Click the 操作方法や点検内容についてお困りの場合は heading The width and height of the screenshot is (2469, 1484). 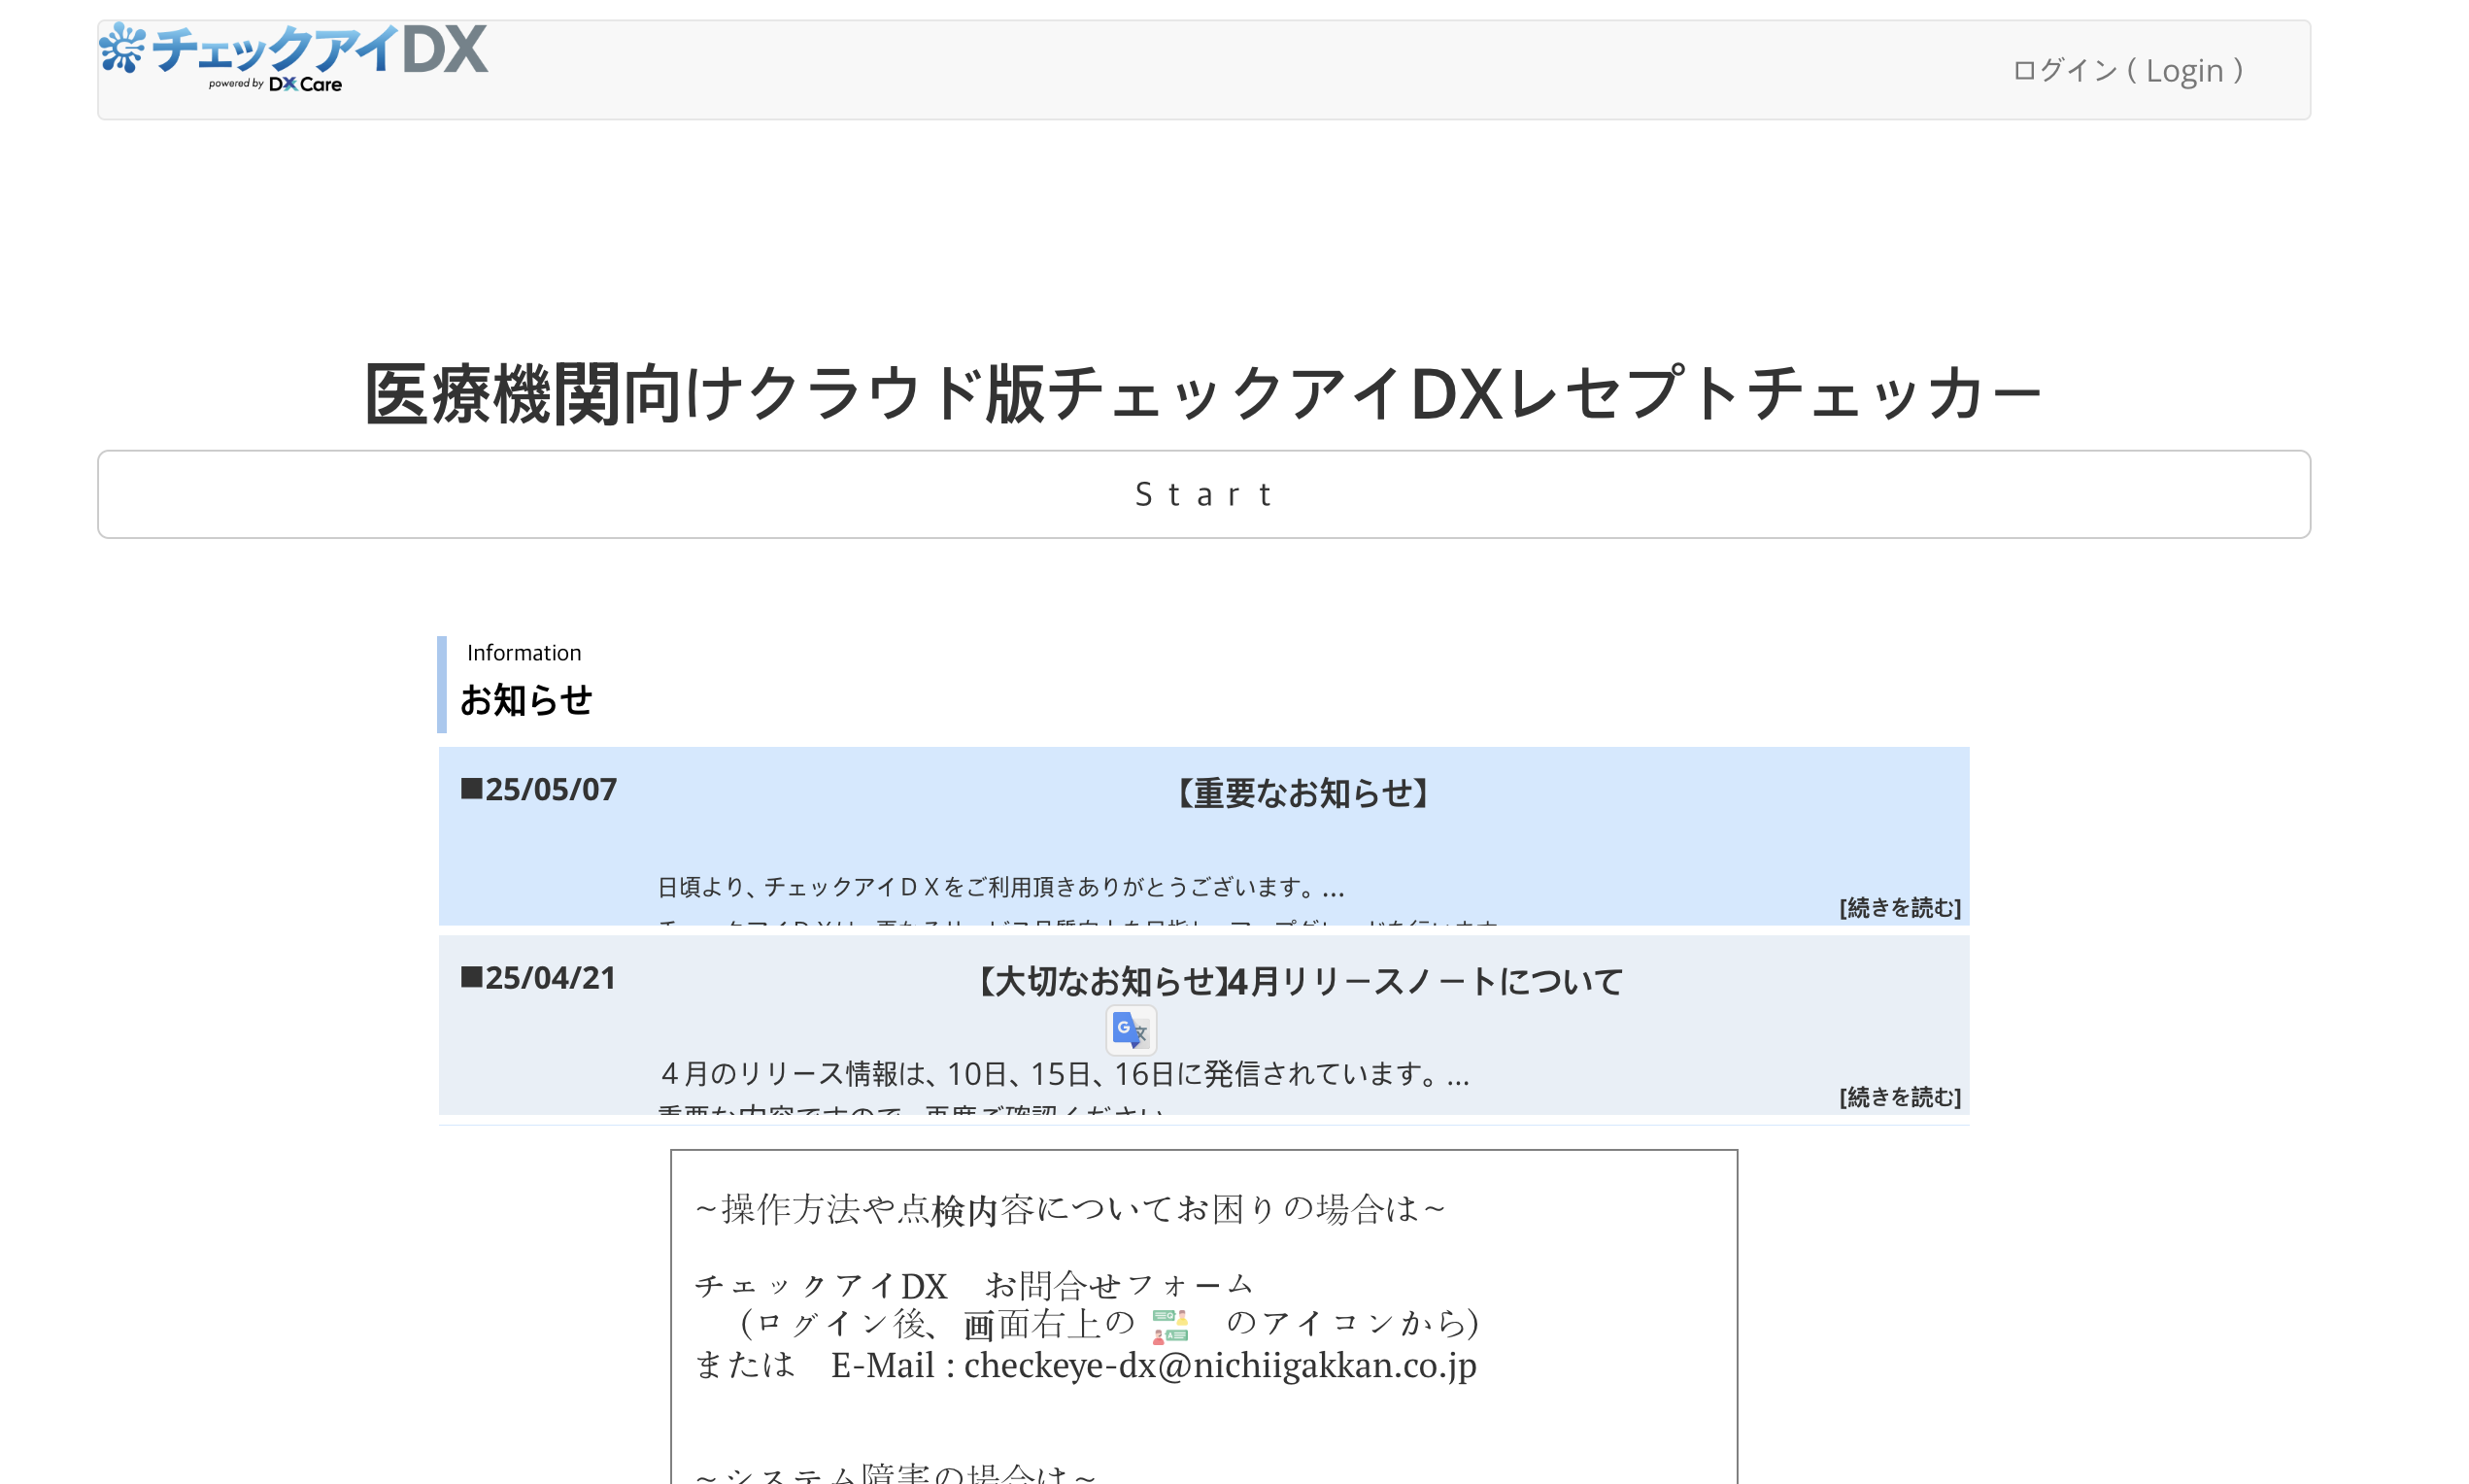[1070, 1209]
